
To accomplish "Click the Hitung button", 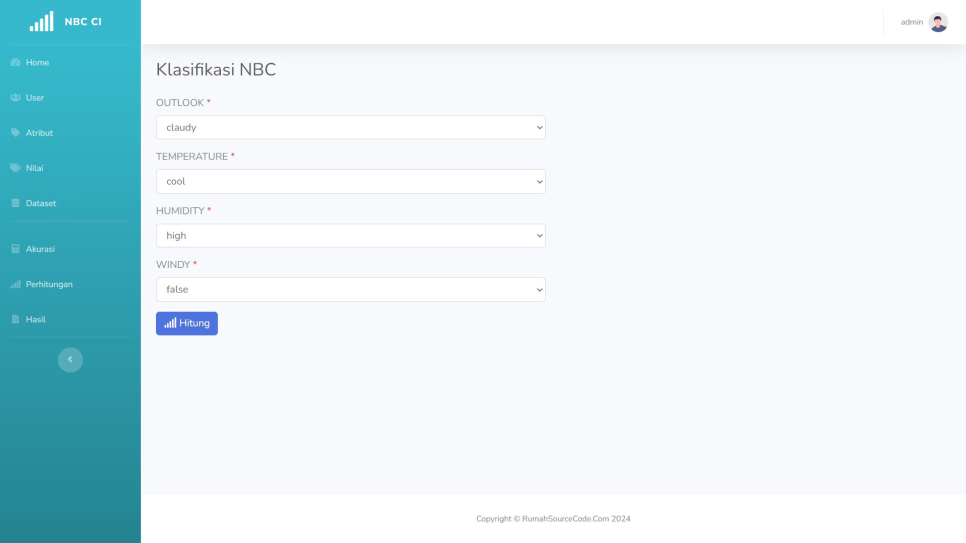I will point(187,323).
